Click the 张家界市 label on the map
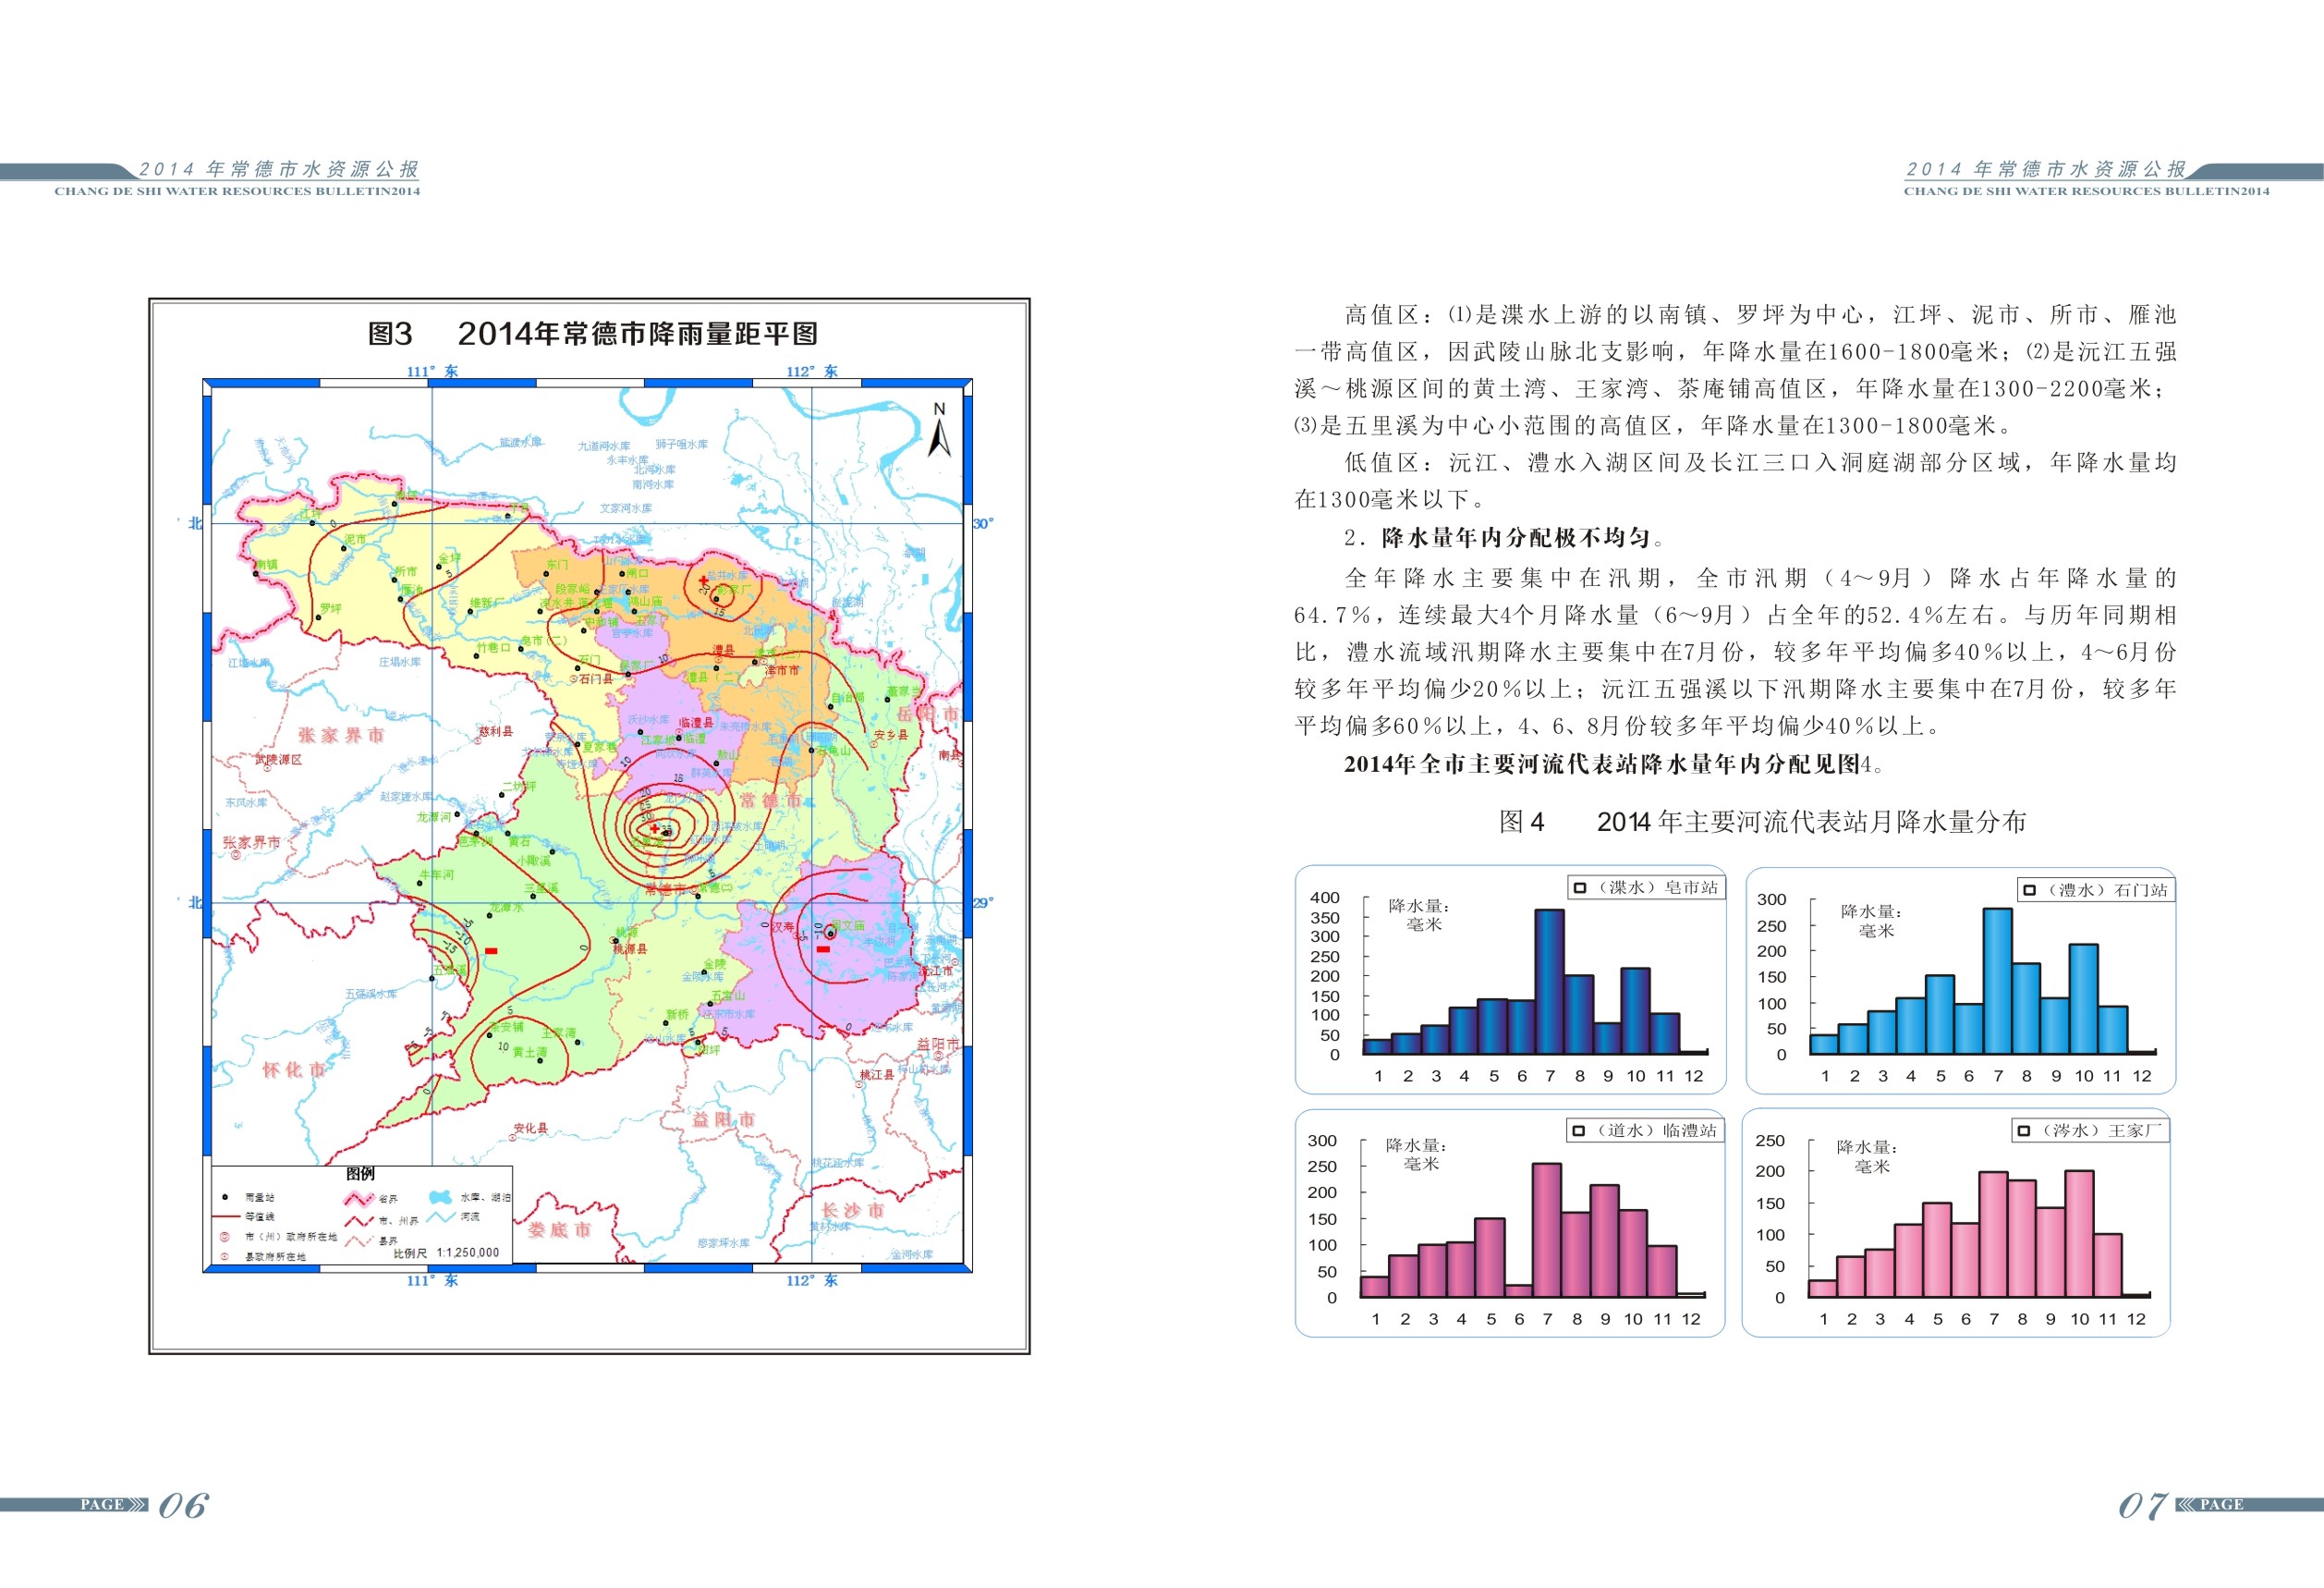 click(341, 735)
